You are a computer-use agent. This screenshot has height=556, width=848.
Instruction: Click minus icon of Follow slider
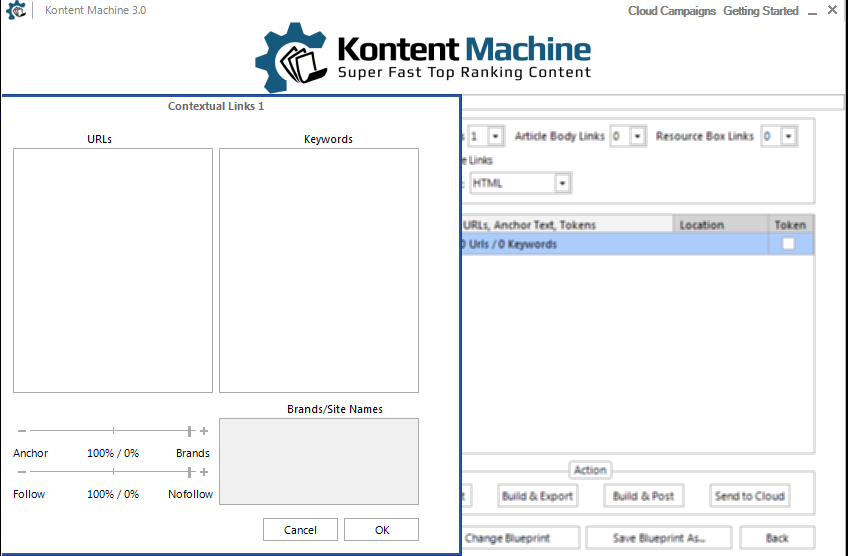(x=22, y=472)
